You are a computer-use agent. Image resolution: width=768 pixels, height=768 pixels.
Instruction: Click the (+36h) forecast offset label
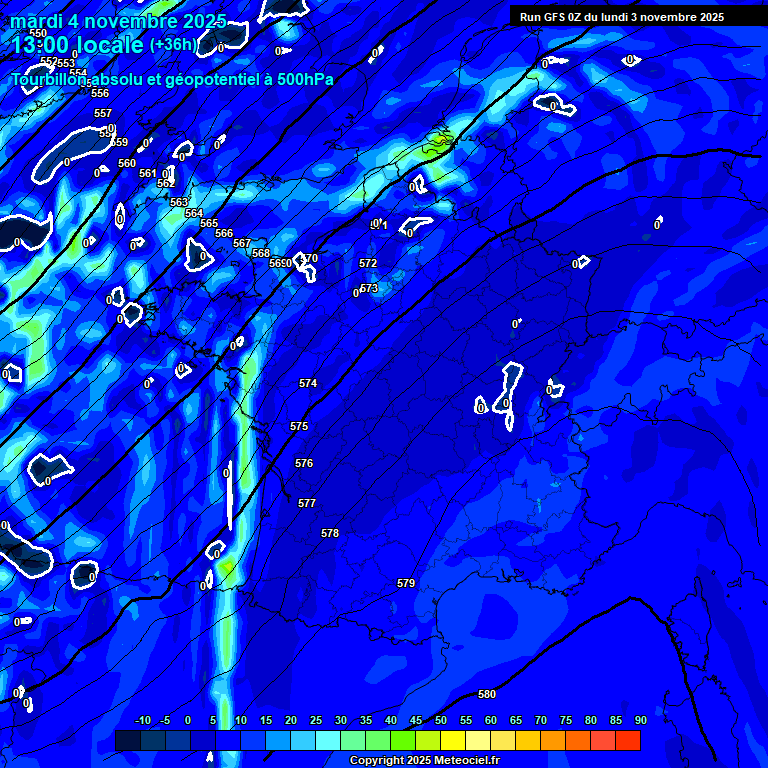tap(173, 45)
